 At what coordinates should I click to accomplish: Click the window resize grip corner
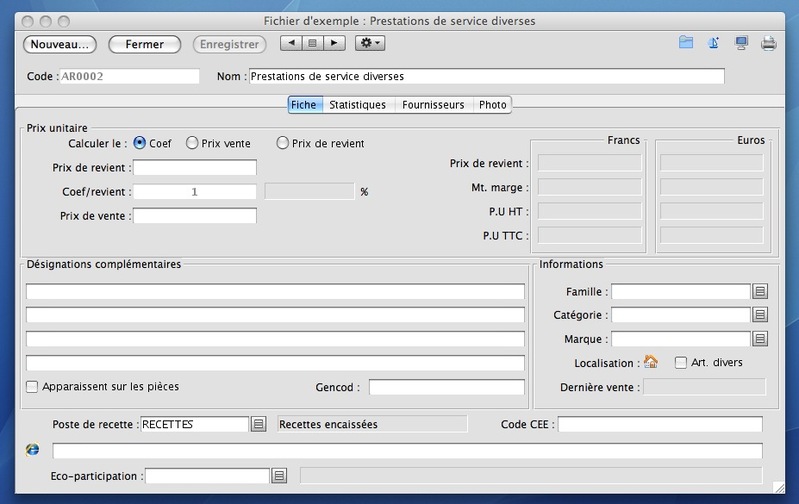click(779, 488)
